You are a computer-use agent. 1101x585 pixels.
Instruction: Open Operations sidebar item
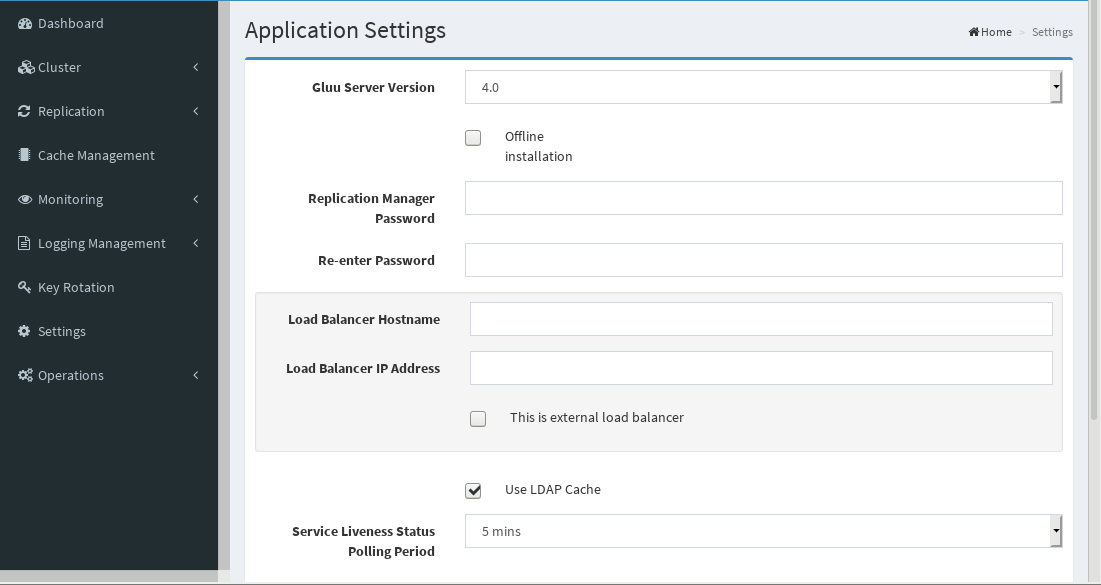(109, 375)
